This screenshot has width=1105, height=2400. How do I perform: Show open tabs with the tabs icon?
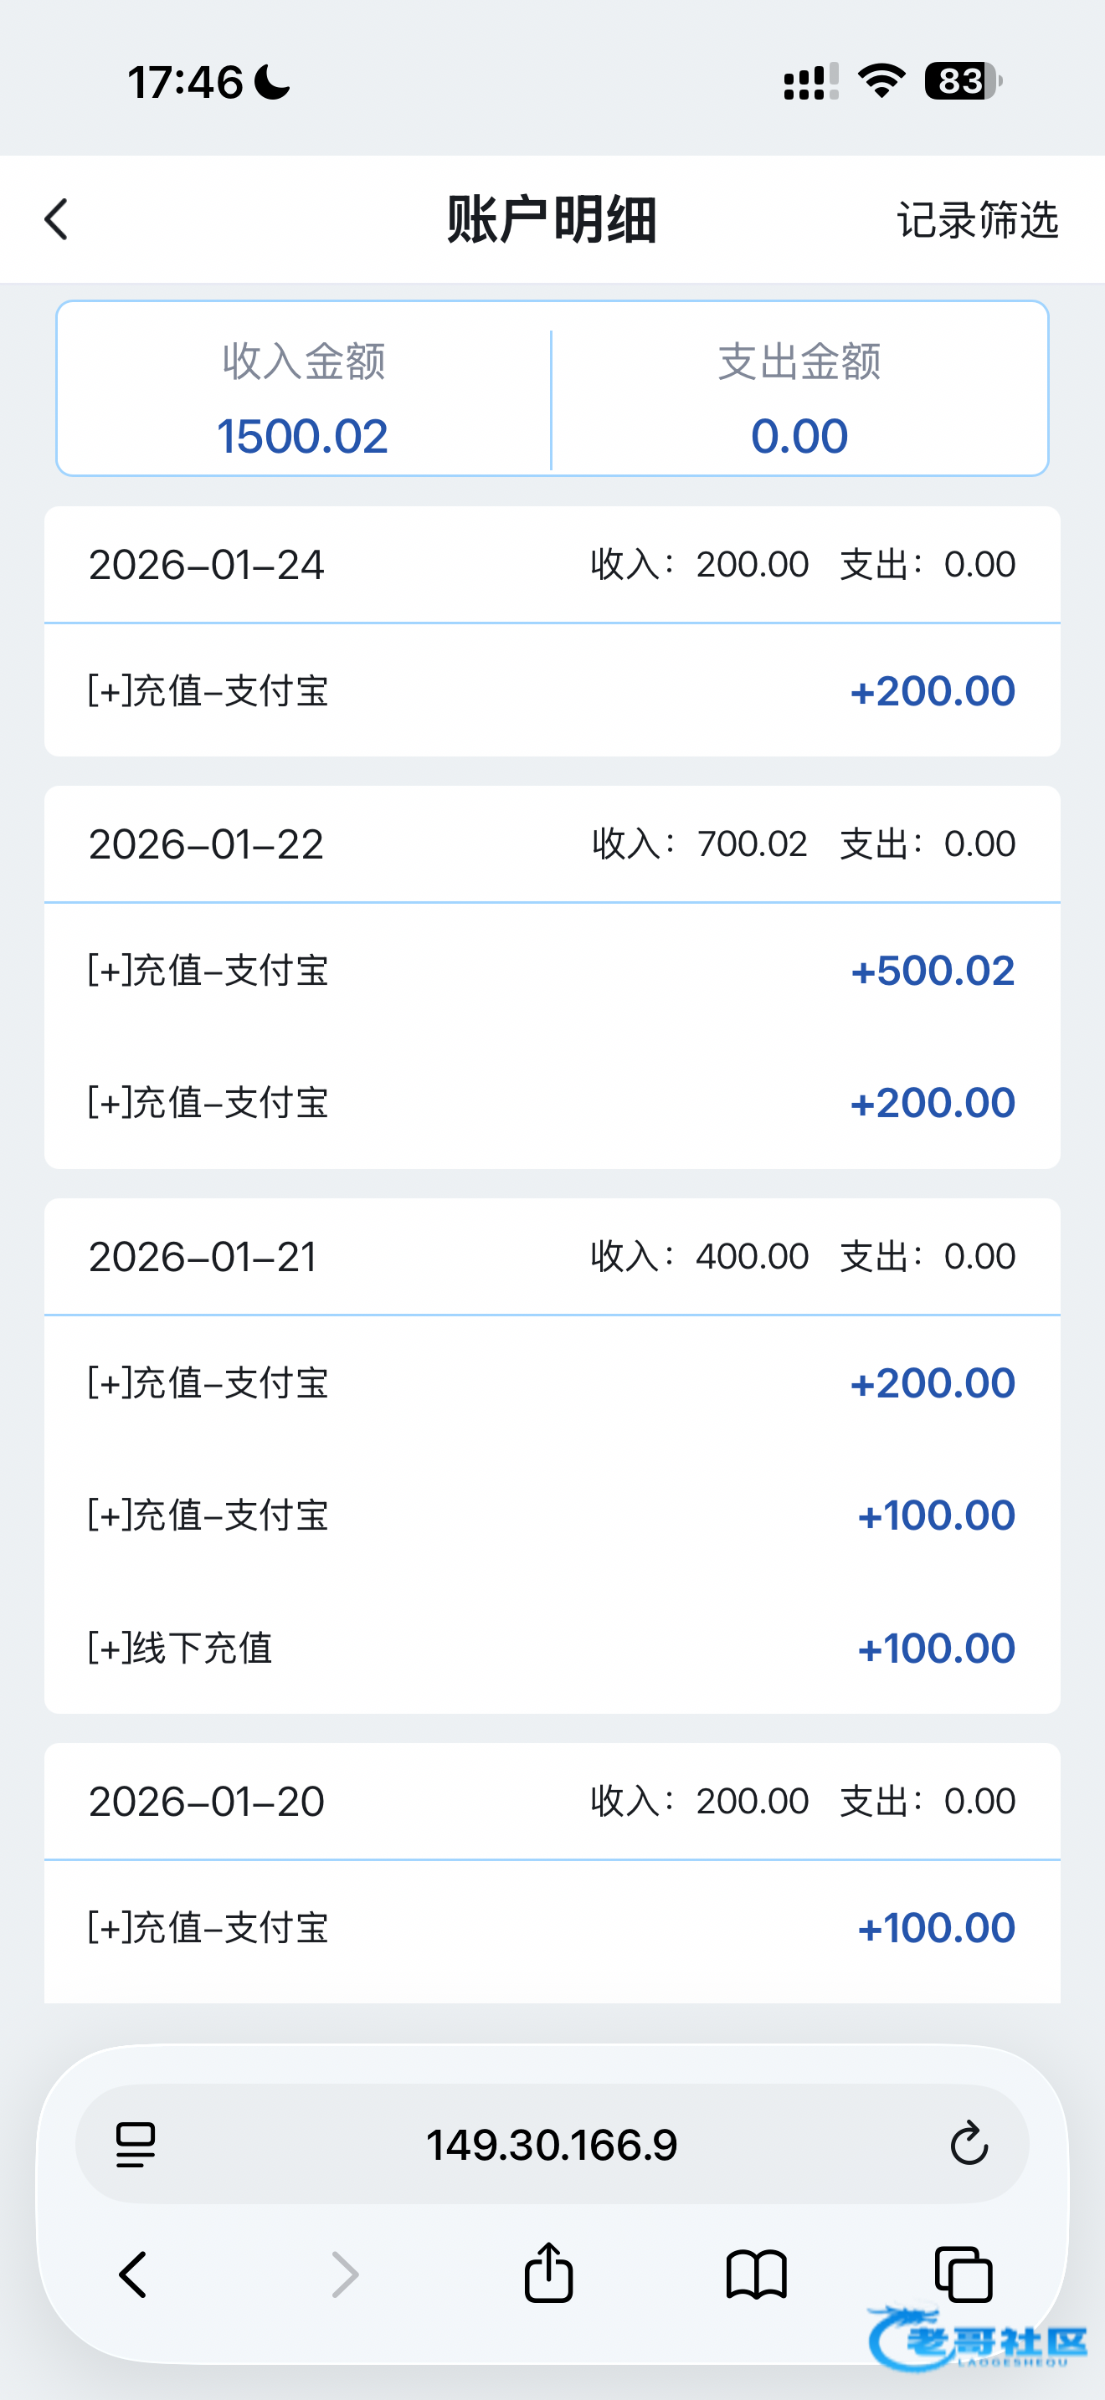tap(963, 2275)
